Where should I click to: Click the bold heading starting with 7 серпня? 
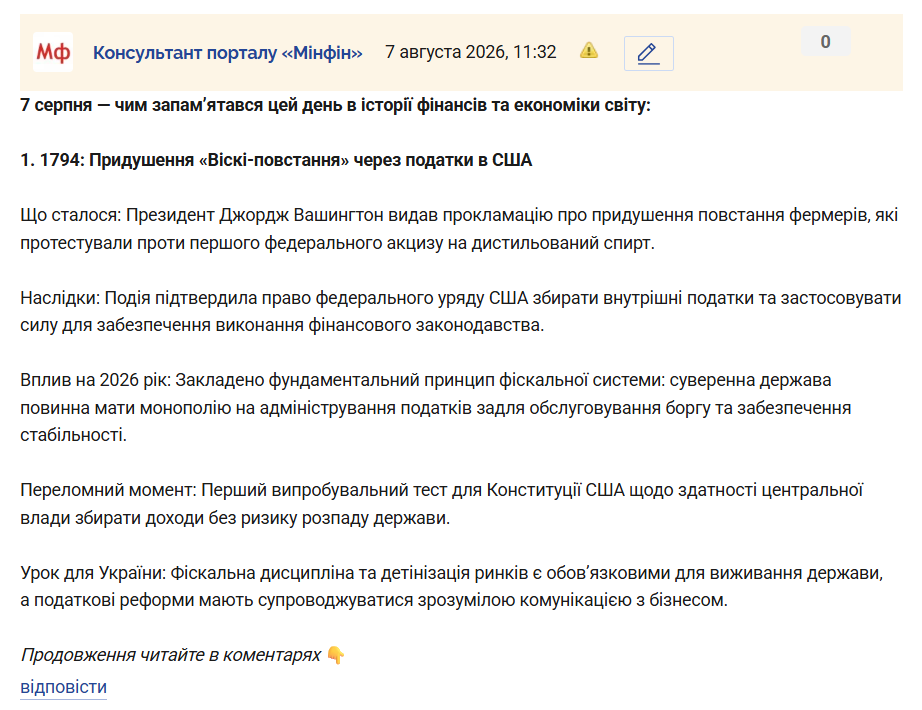(x=335, y=105)
